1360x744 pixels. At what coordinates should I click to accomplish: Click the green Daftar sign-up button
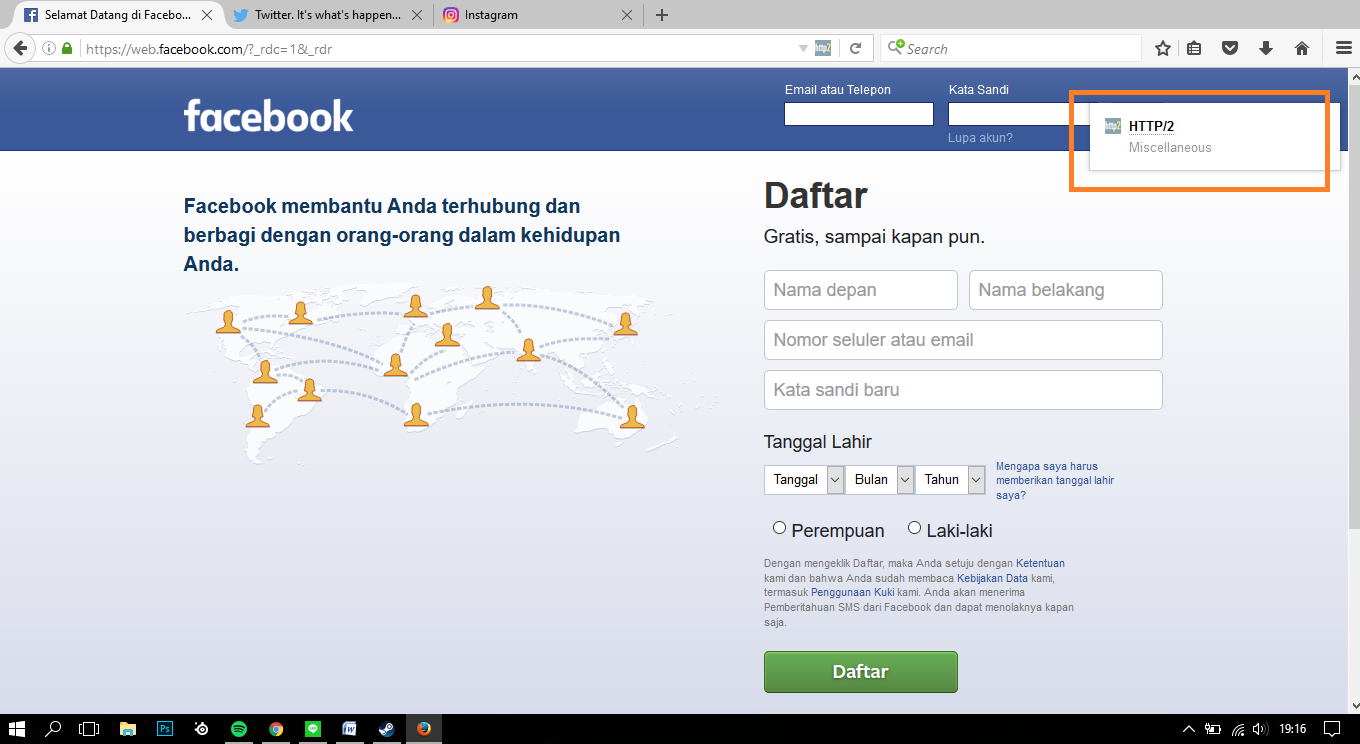coord(860,672)
